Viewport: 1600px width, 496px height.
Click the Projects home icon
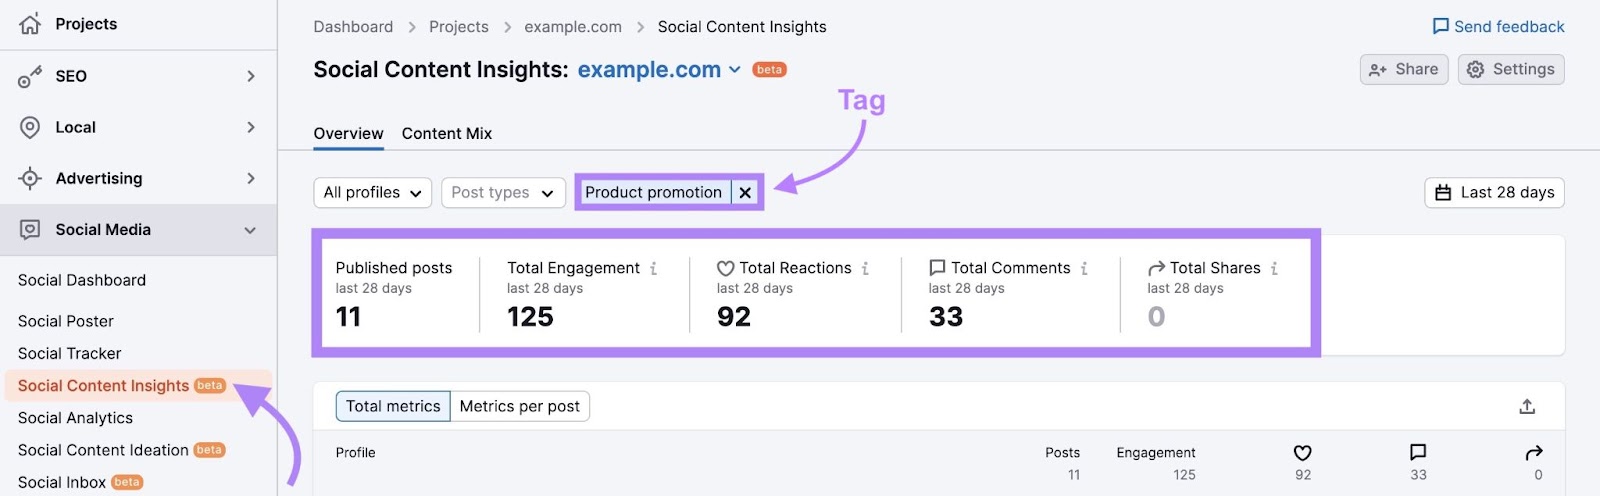30,24
